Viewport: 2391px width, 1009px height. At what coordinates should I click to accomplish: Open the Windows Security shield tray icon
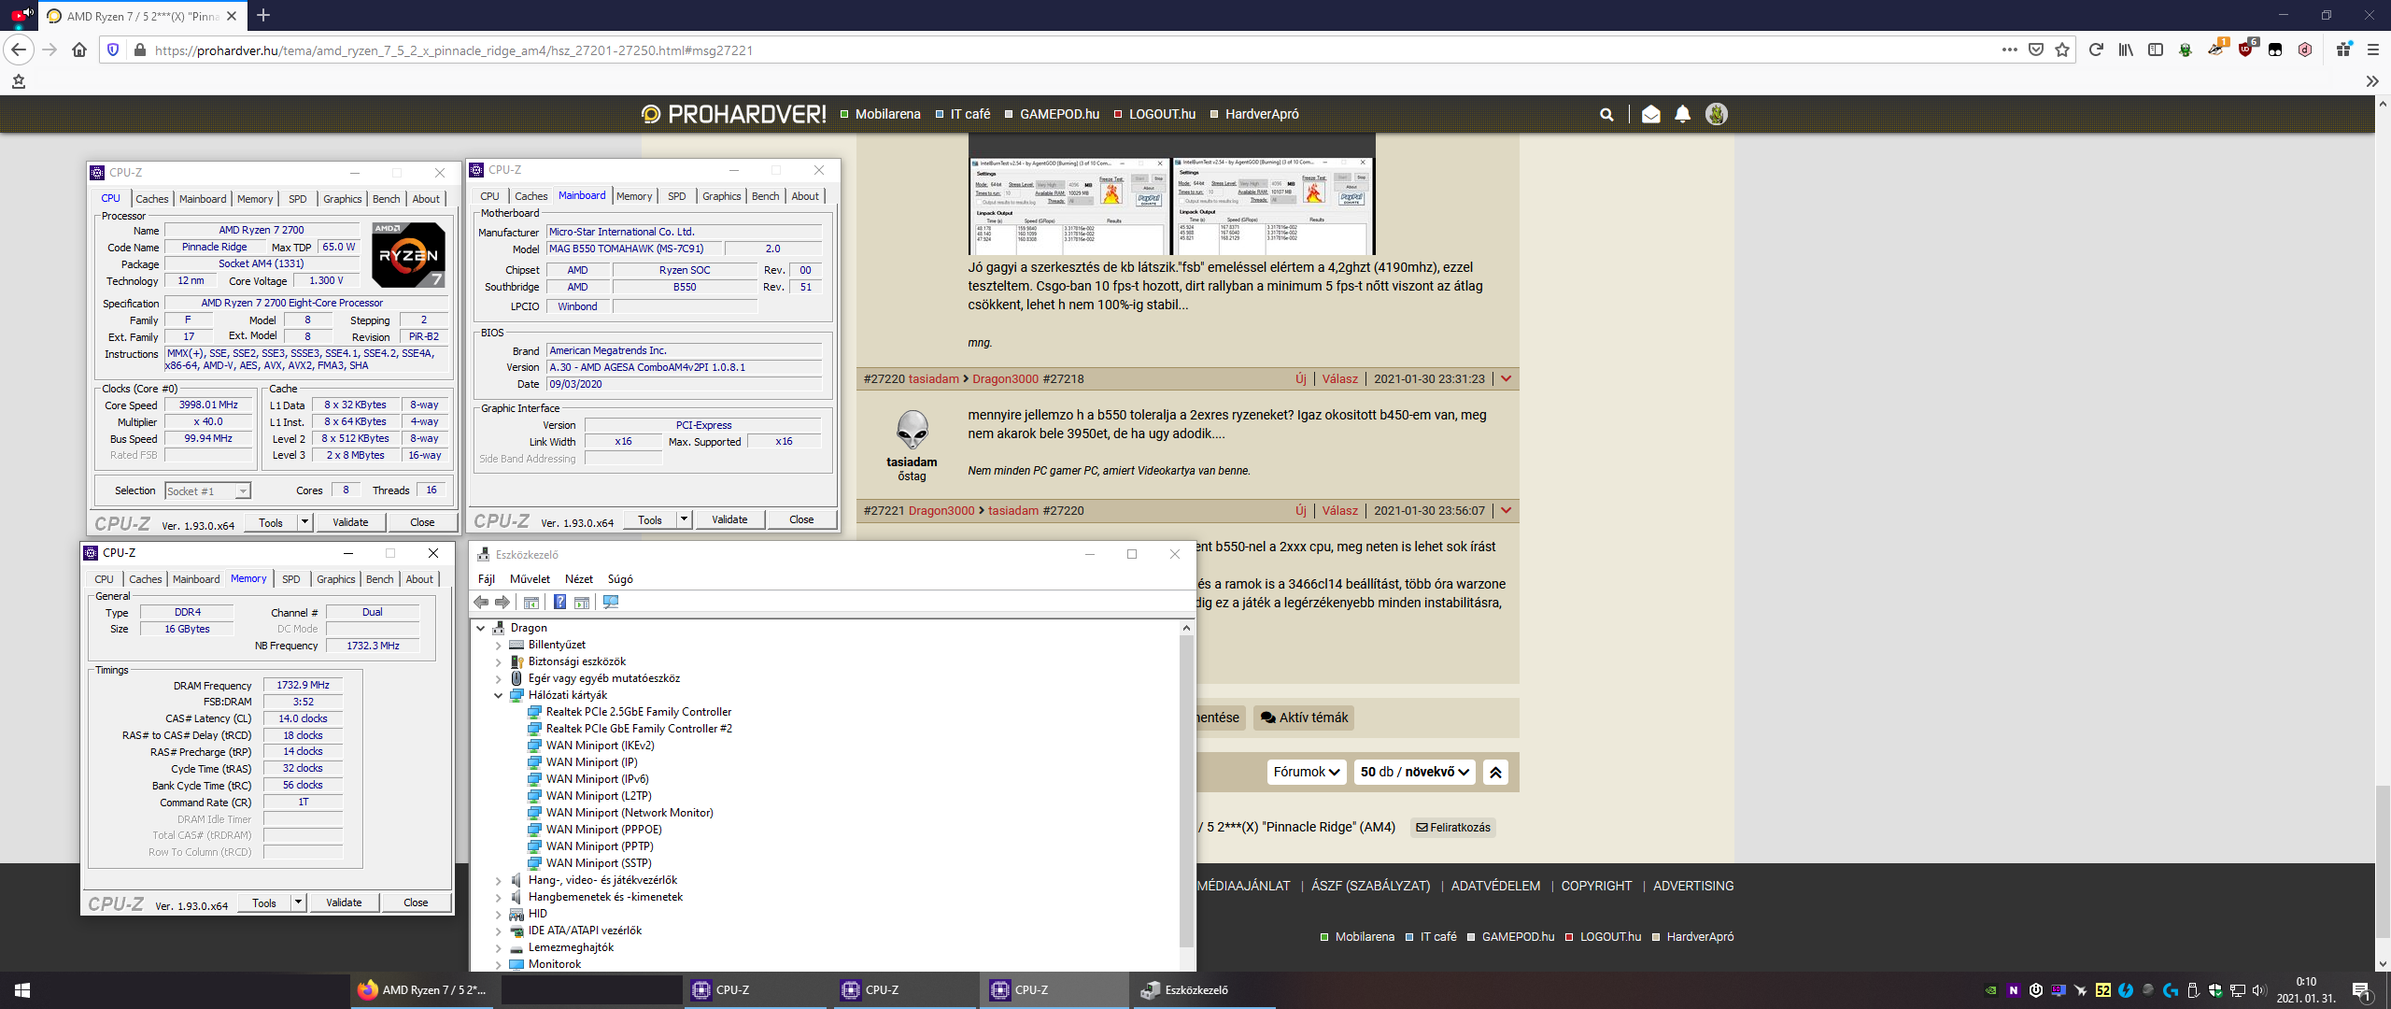2215,990
